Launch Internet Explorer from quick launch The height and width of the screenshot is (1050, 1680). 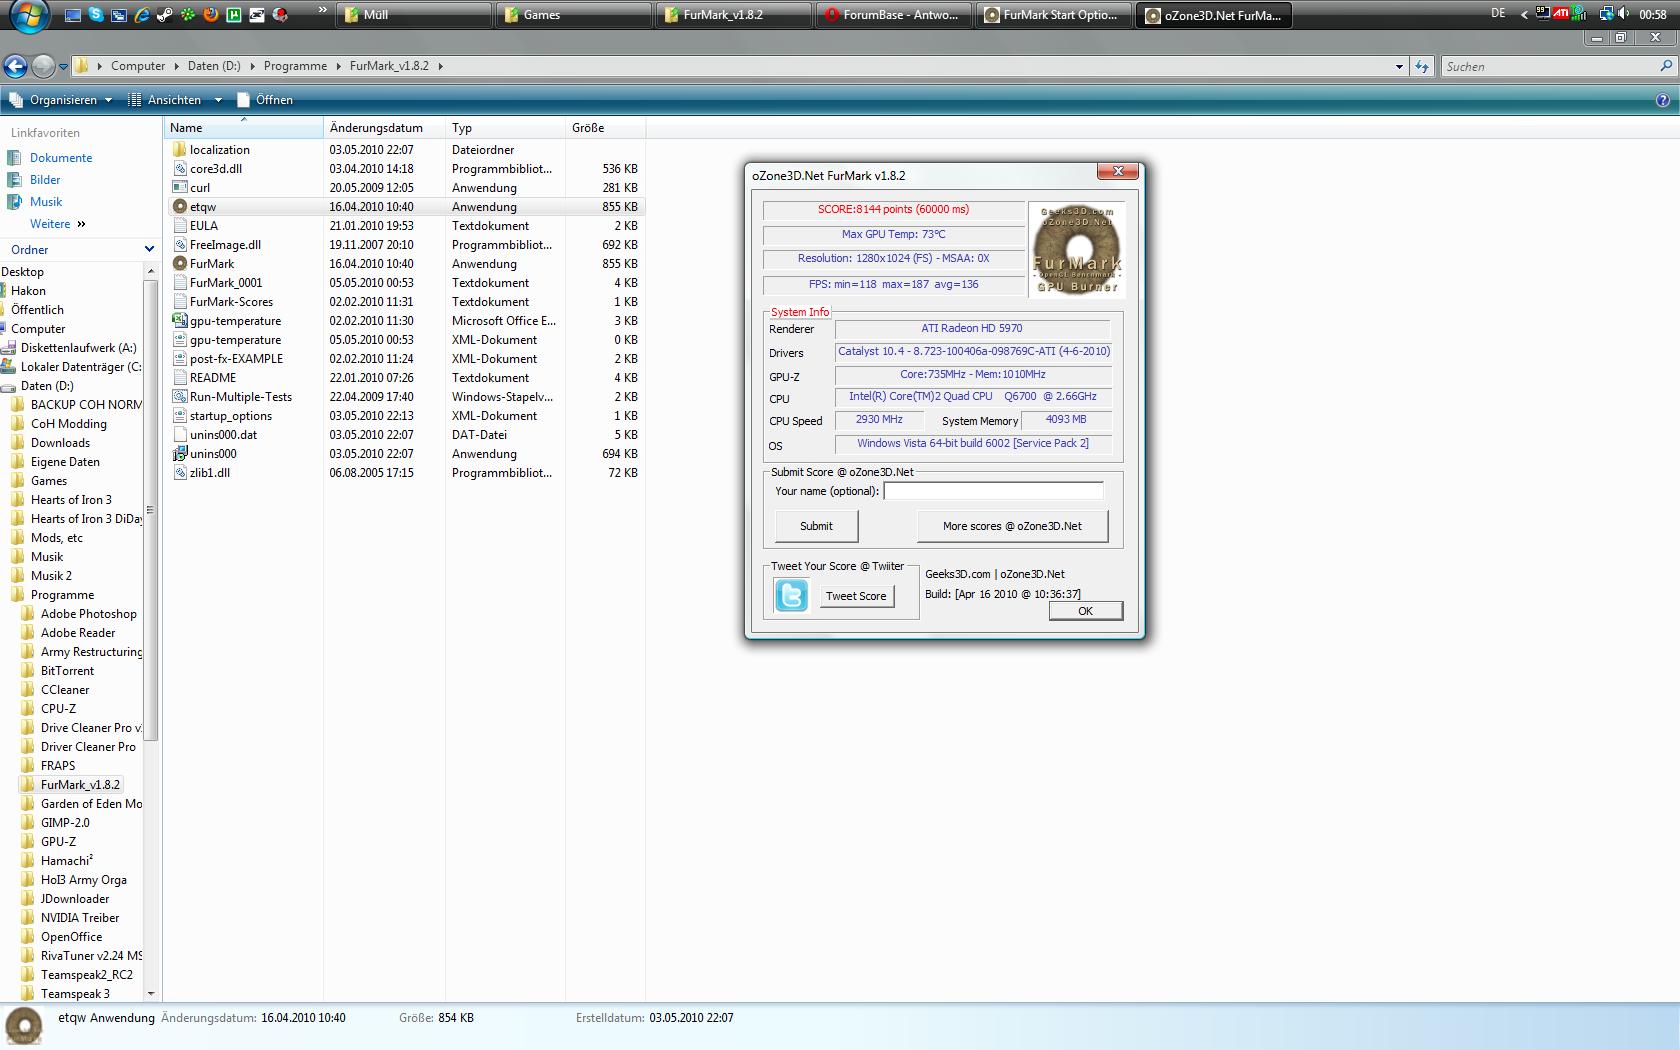[142, 15]
